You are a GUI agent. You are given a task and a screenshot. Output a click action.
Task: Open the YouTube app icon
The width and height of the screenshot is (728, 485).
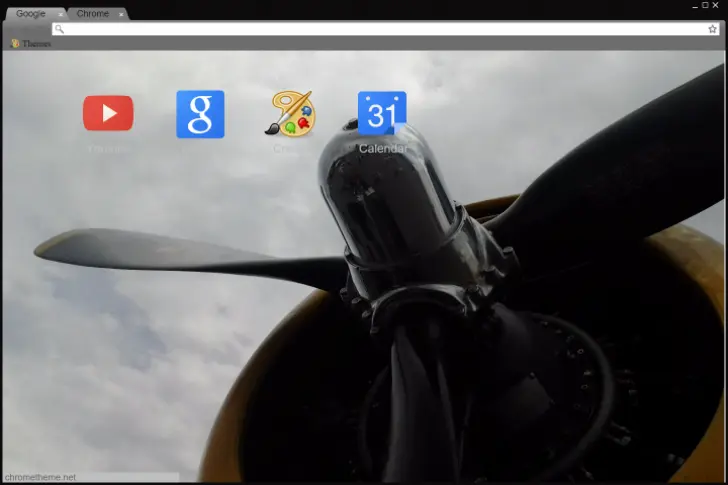point(108,113)
